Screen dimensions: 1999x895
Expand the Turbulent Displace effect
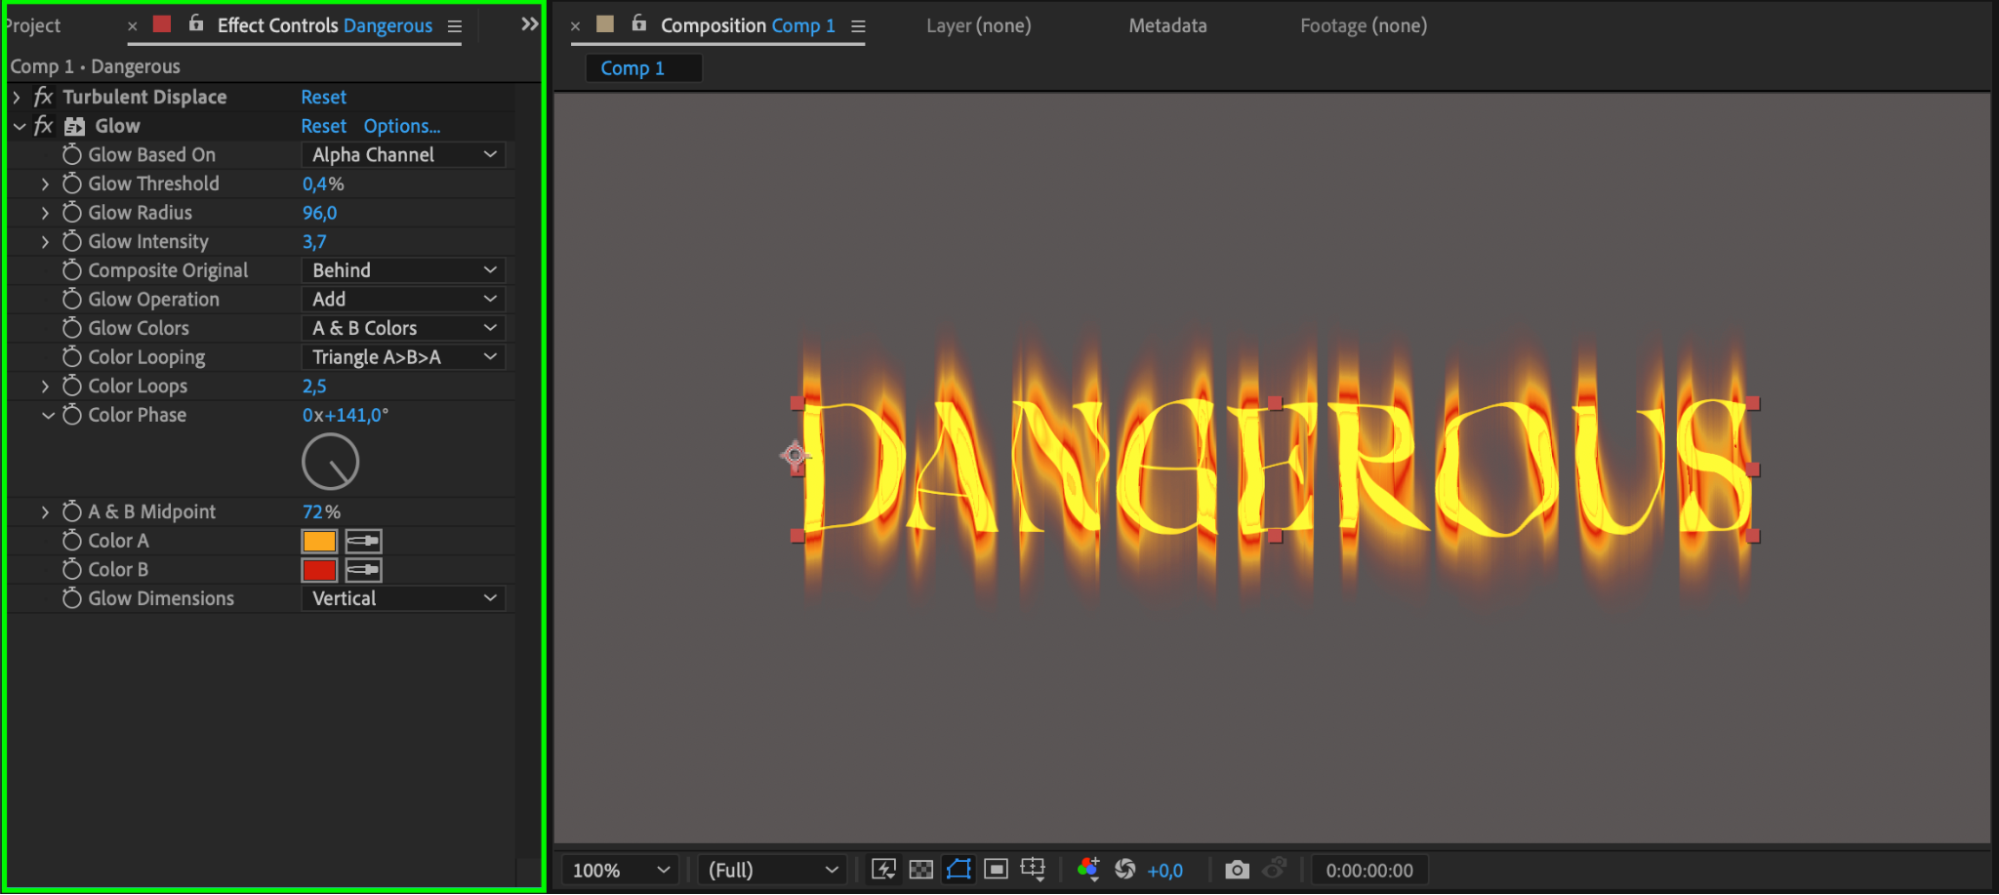click(17, 97)
